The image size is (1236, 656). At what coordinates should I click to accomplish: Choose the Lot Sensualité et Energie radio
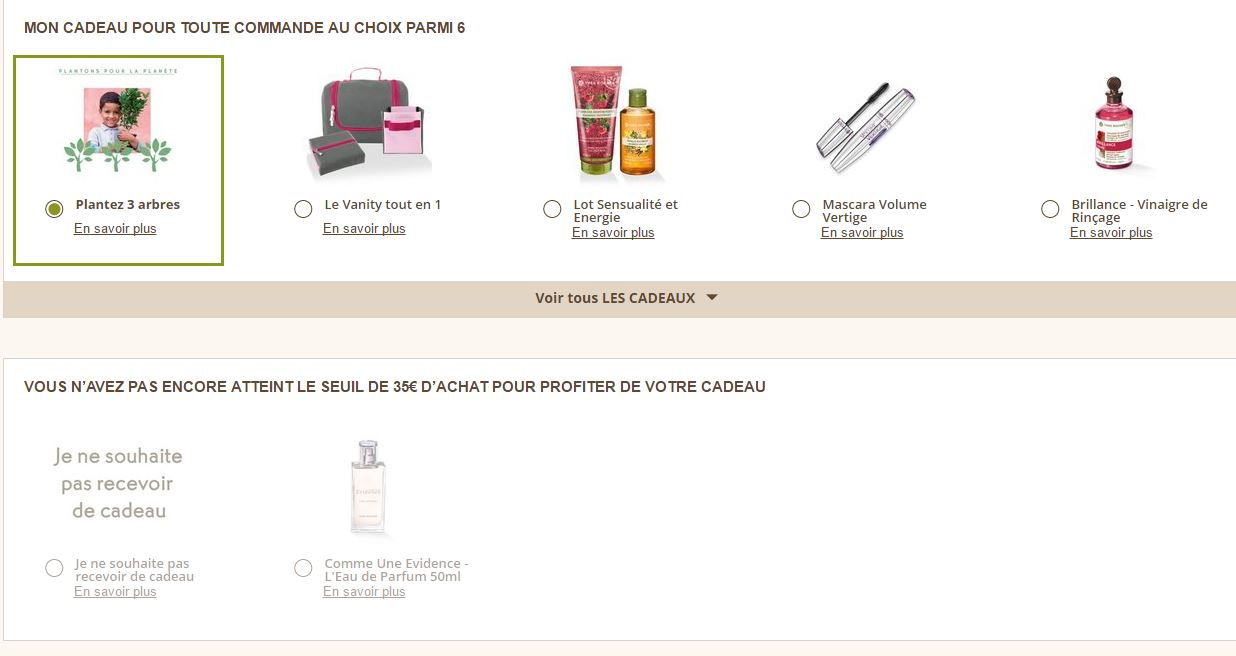pyautogui.click(x=552, y=209)
